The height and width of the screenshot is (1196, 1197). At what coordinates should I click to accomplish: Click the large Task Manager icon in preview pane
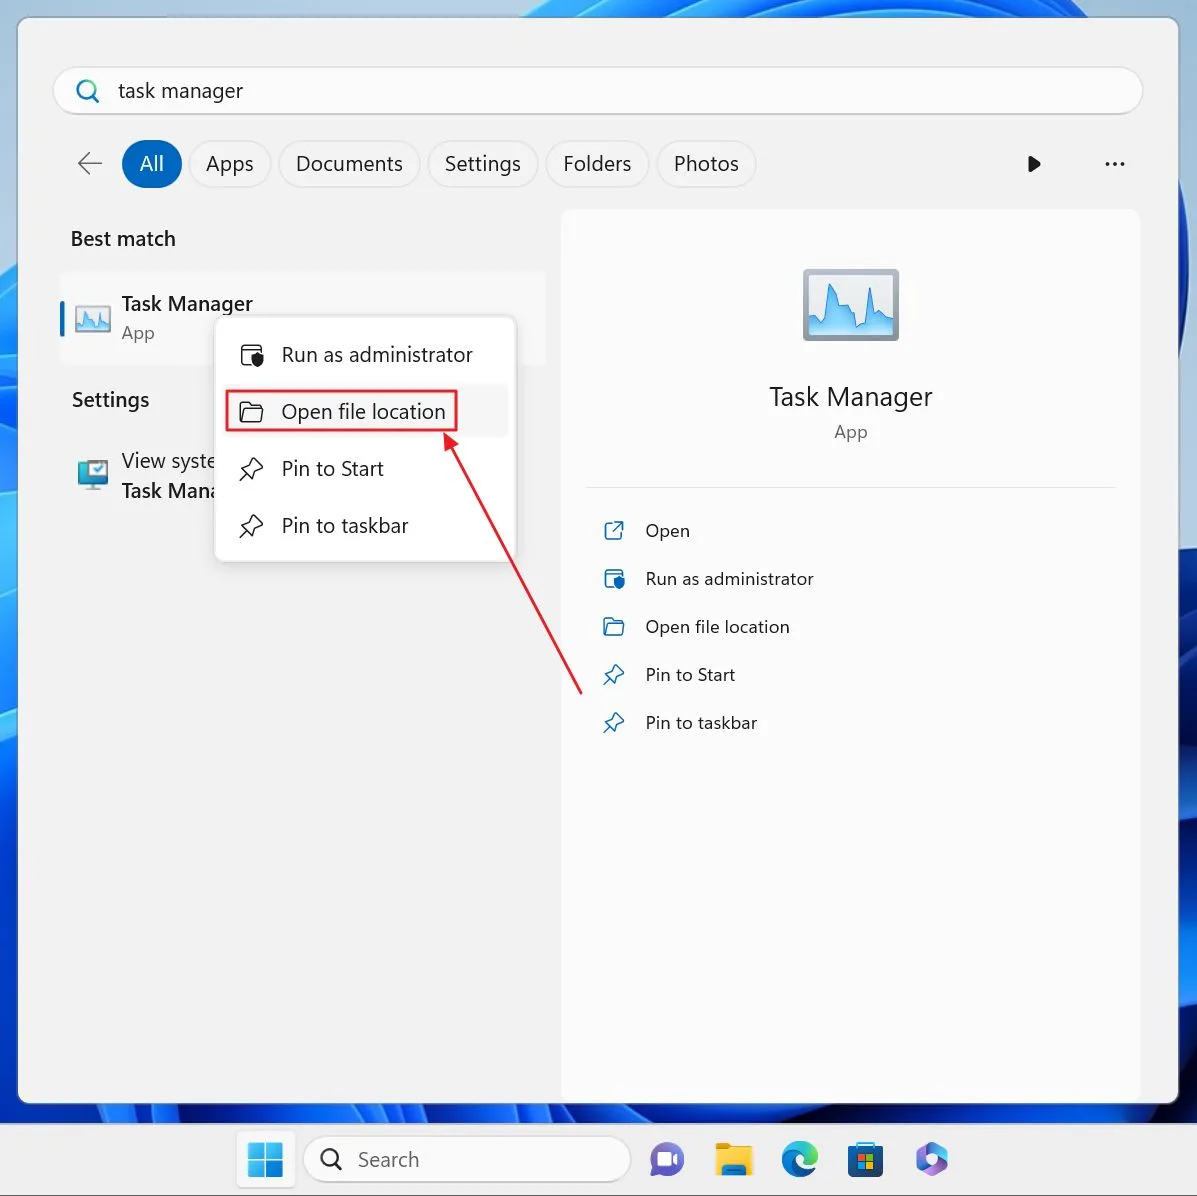coord(850,305)
